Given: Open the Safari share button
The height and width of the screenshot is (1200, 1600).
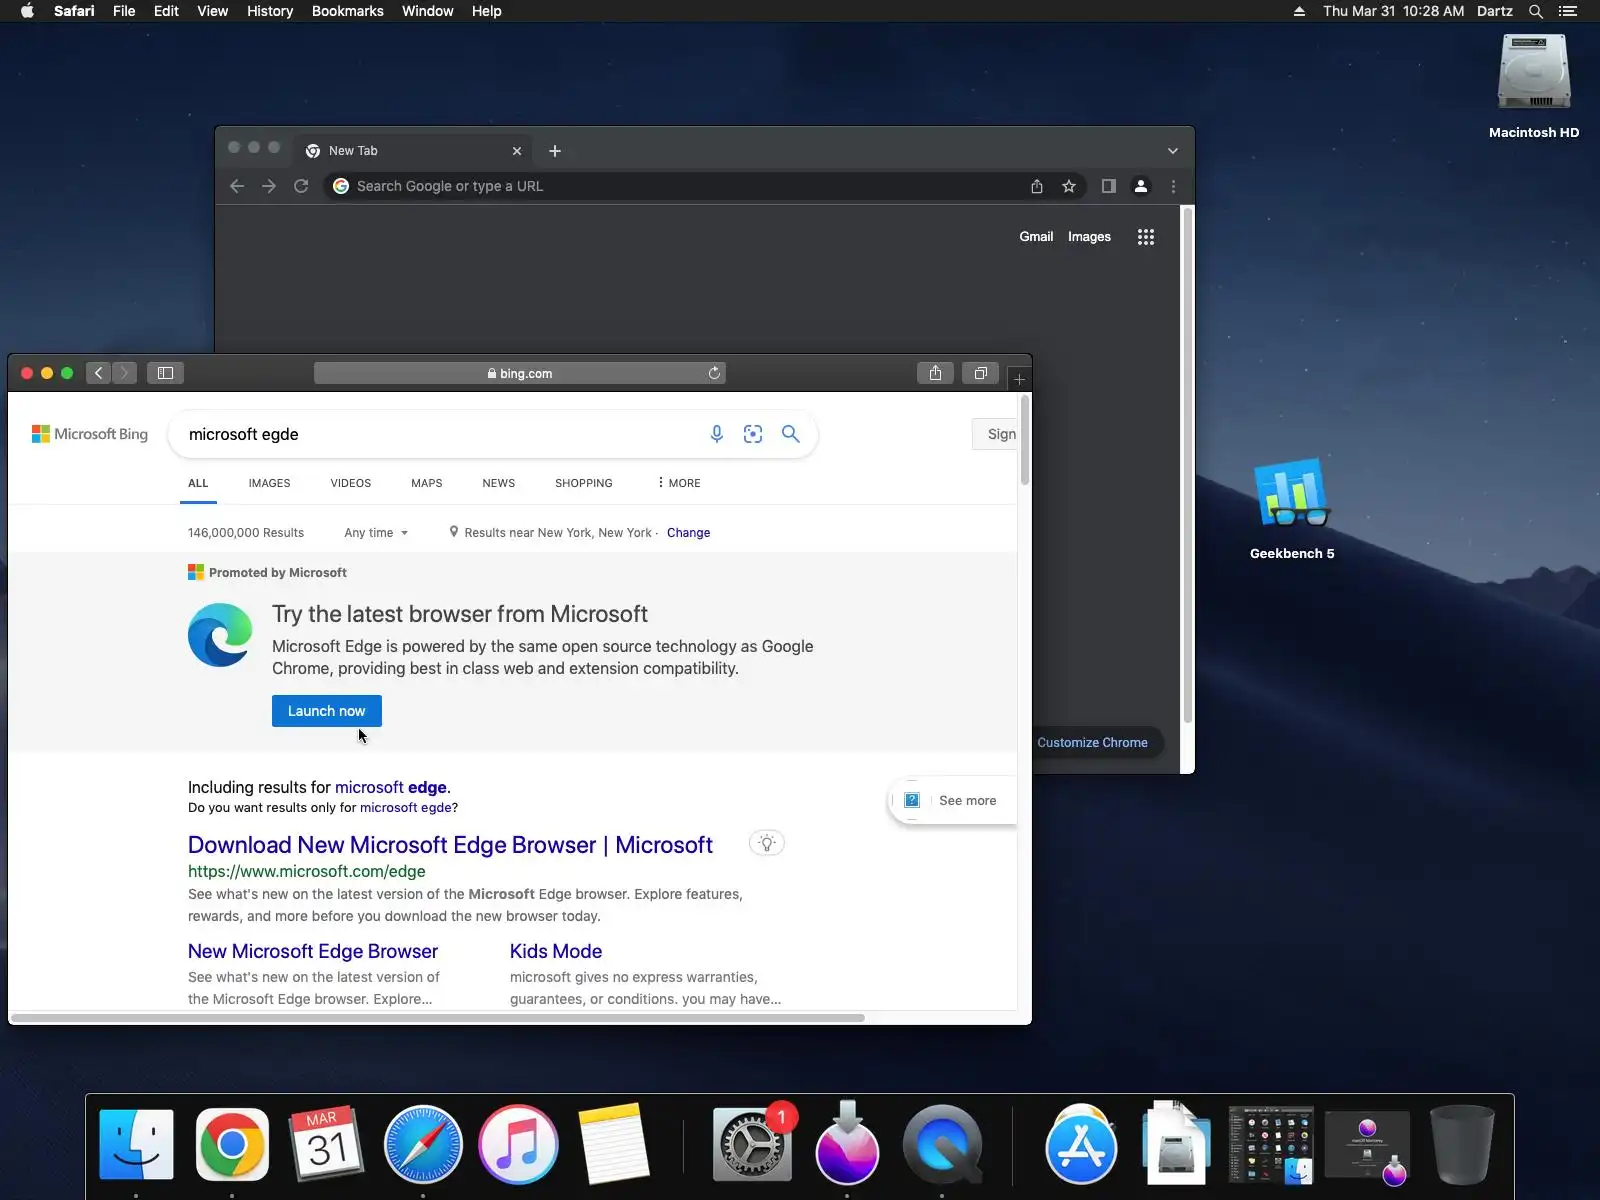Looking at the screenshot, I should 935,373.
